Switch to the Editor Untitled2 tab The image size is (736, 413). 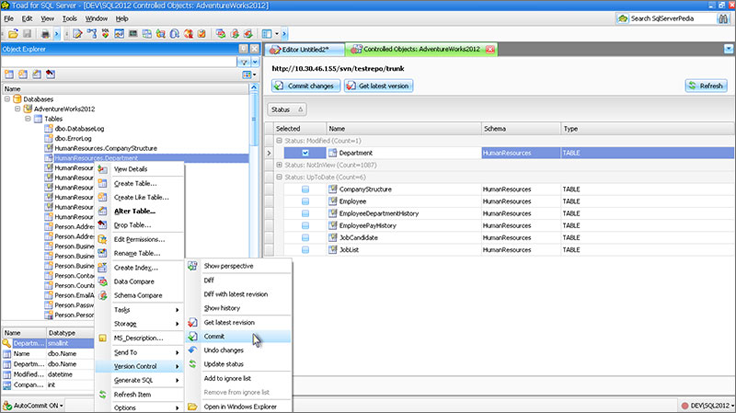tap(304, 48)
